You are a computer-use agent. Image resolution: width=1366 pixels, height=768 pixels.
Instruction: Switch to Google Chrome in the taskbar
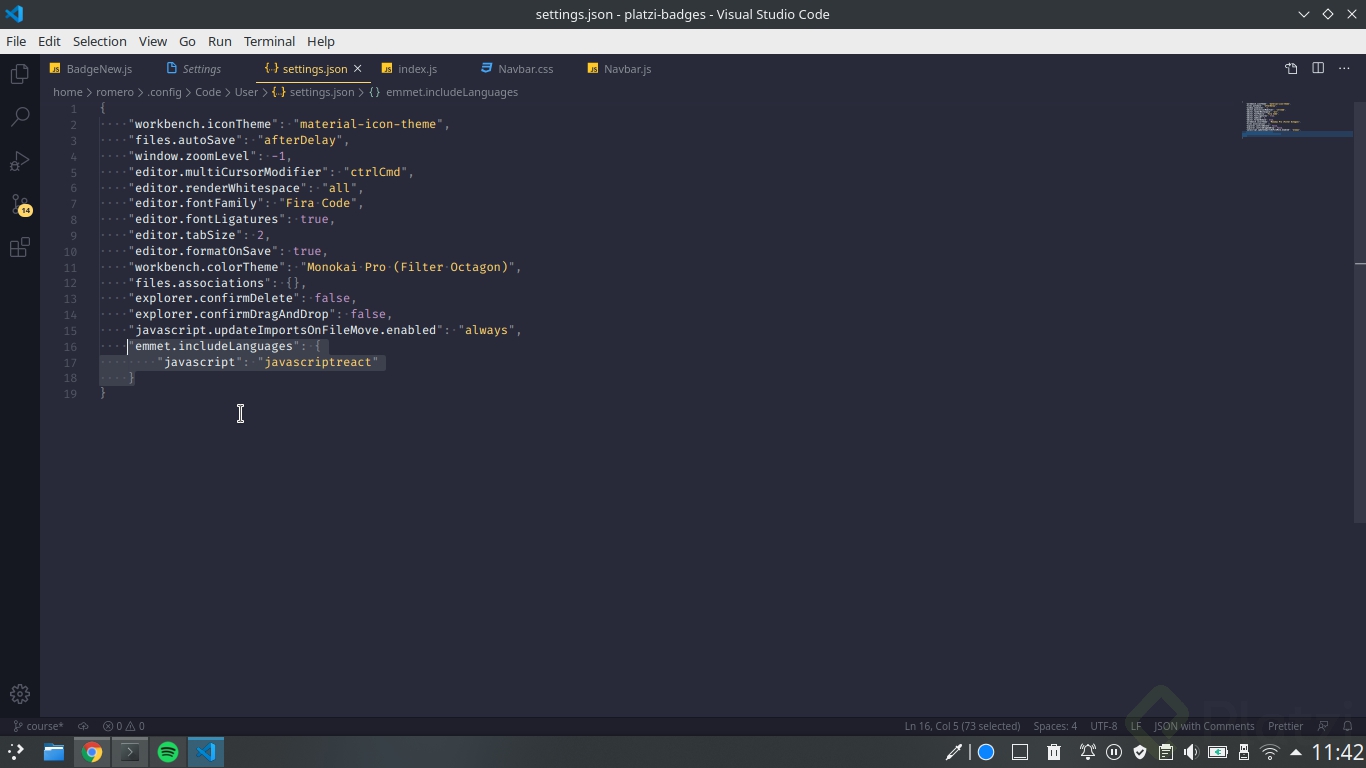(92, 752)
